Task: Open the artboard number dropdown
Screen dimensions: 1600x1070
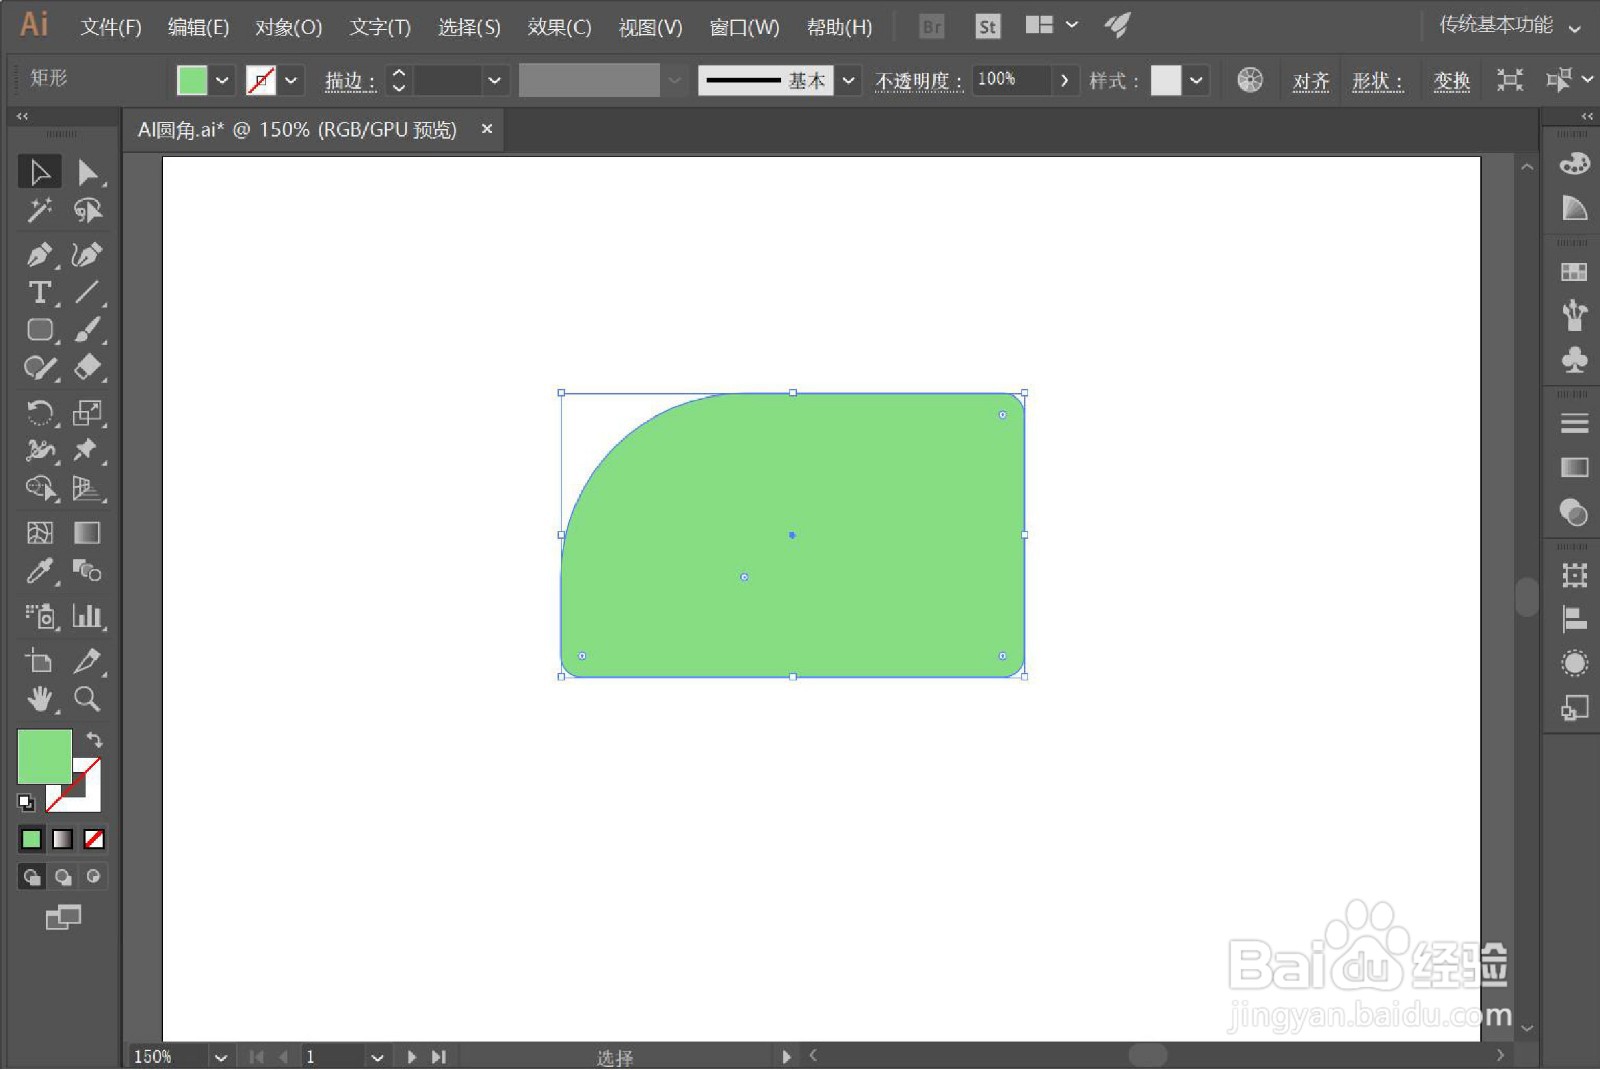Action: 377,1057
